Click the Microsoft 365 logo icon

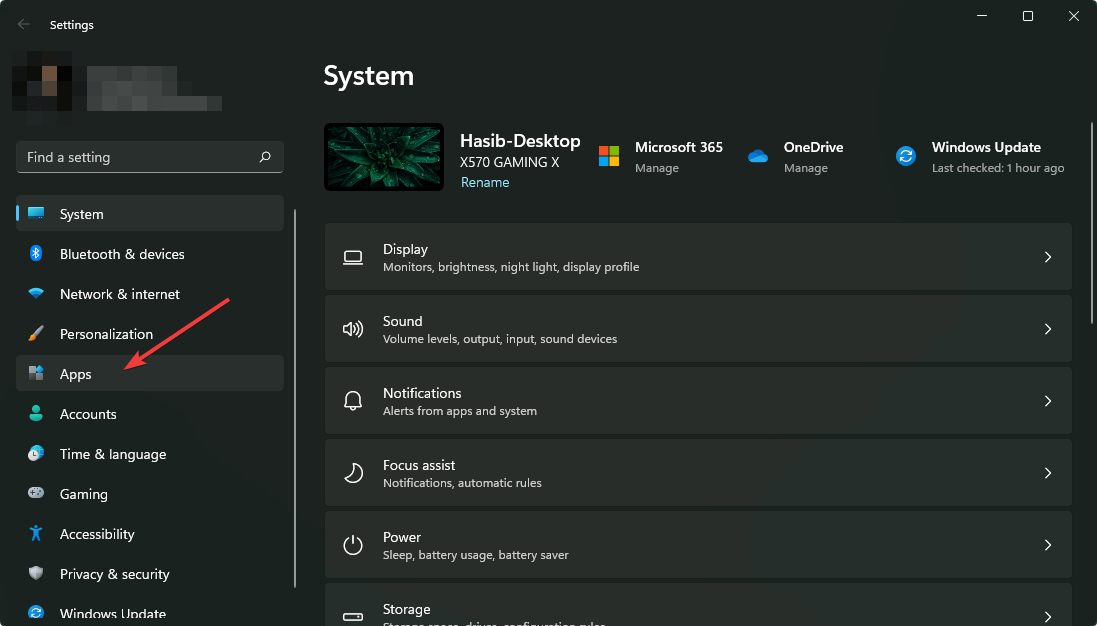609,156
